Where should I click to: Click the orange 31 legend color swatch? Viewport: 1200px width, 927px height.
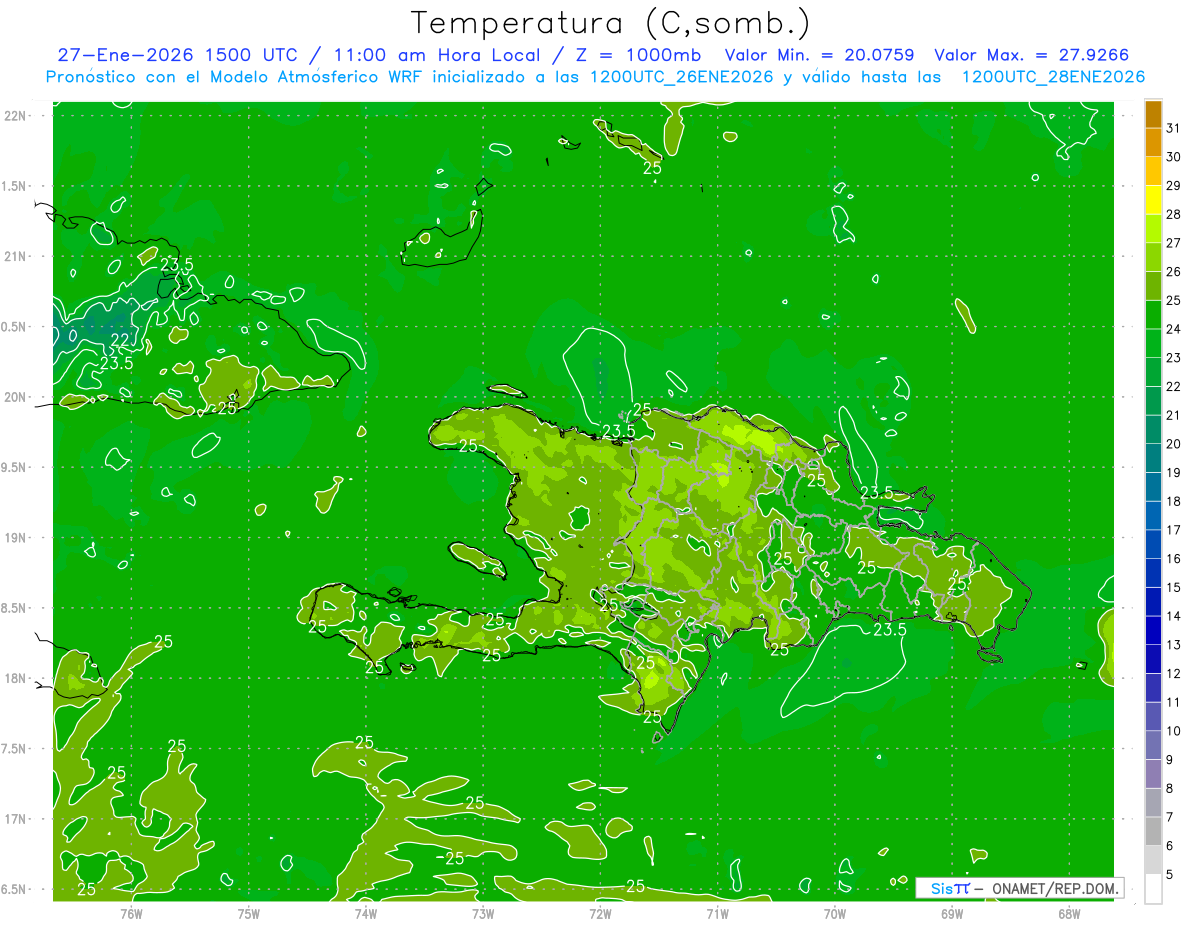pos(1153,115)
